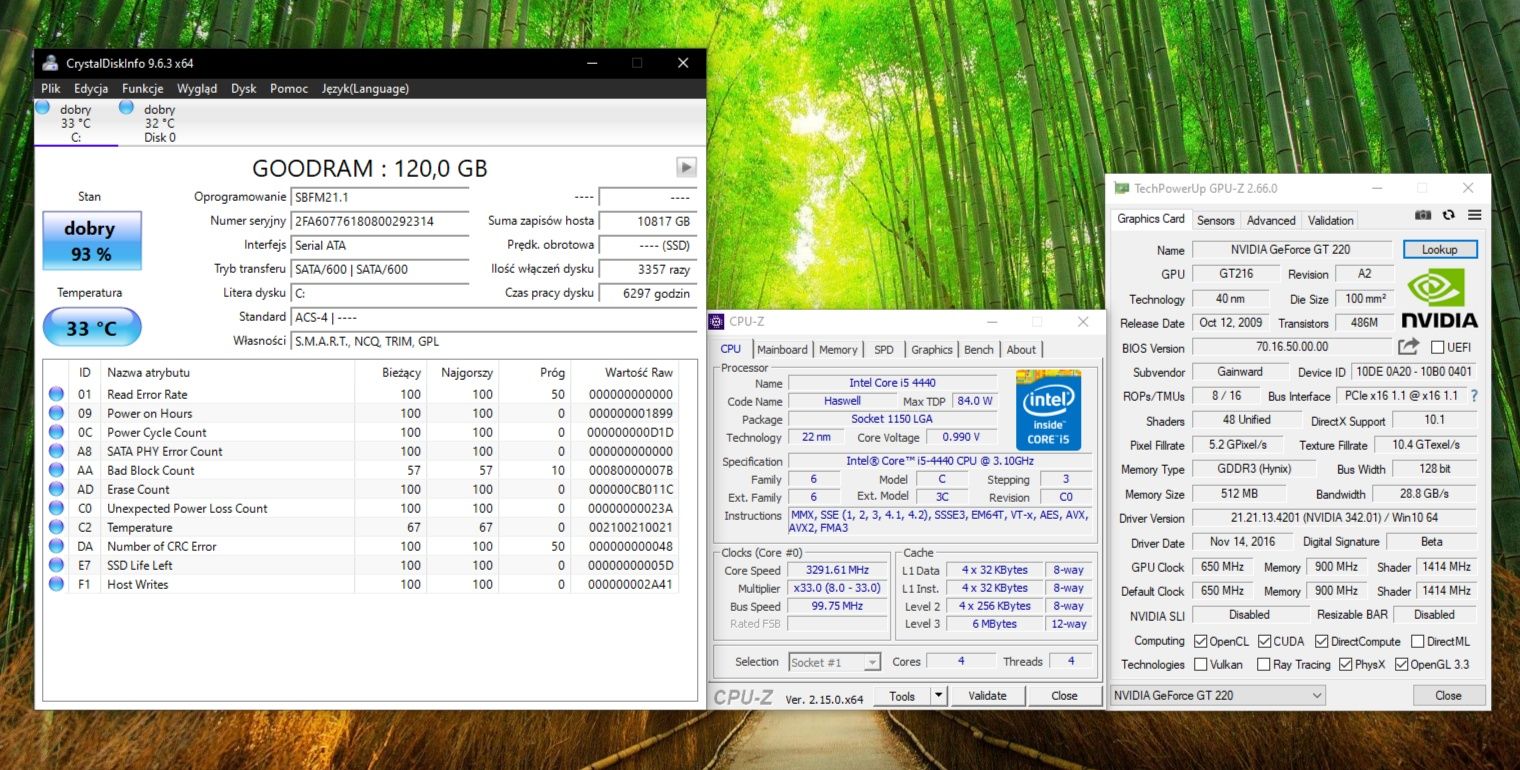Viewport: 1520px width, 770px height.
Task: Click the GPU-Z title bar app icon
Action: click(1122, 188)
